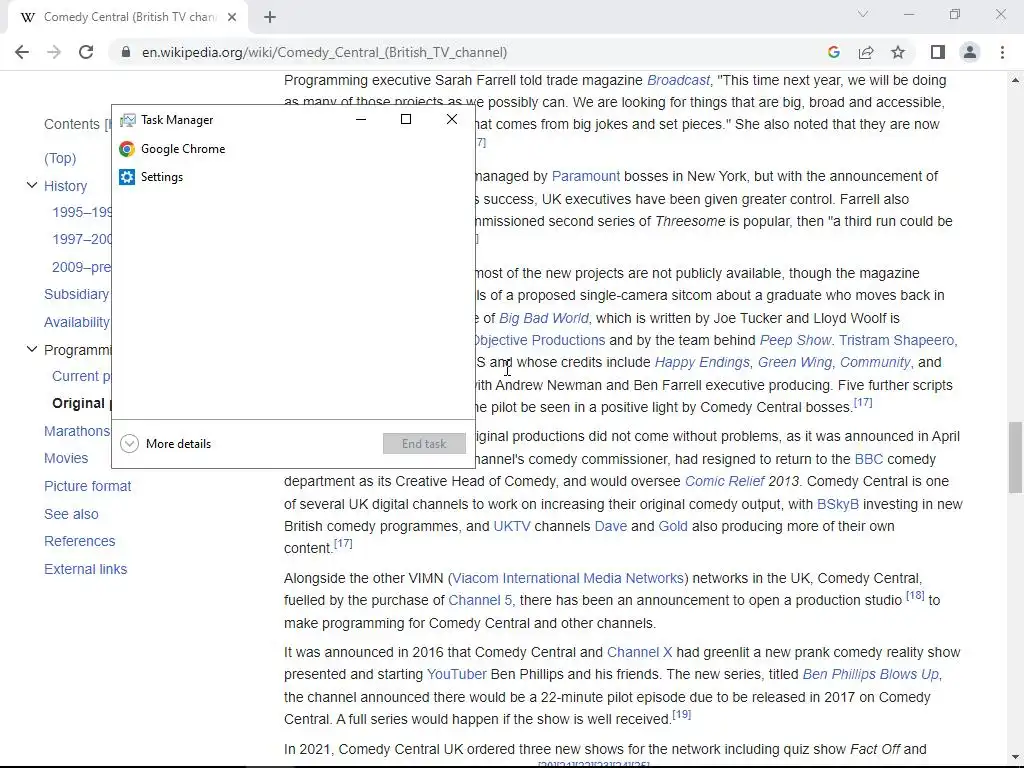
Task: Open the Chrome three-dot menu
Action: tap(1002, 52)
